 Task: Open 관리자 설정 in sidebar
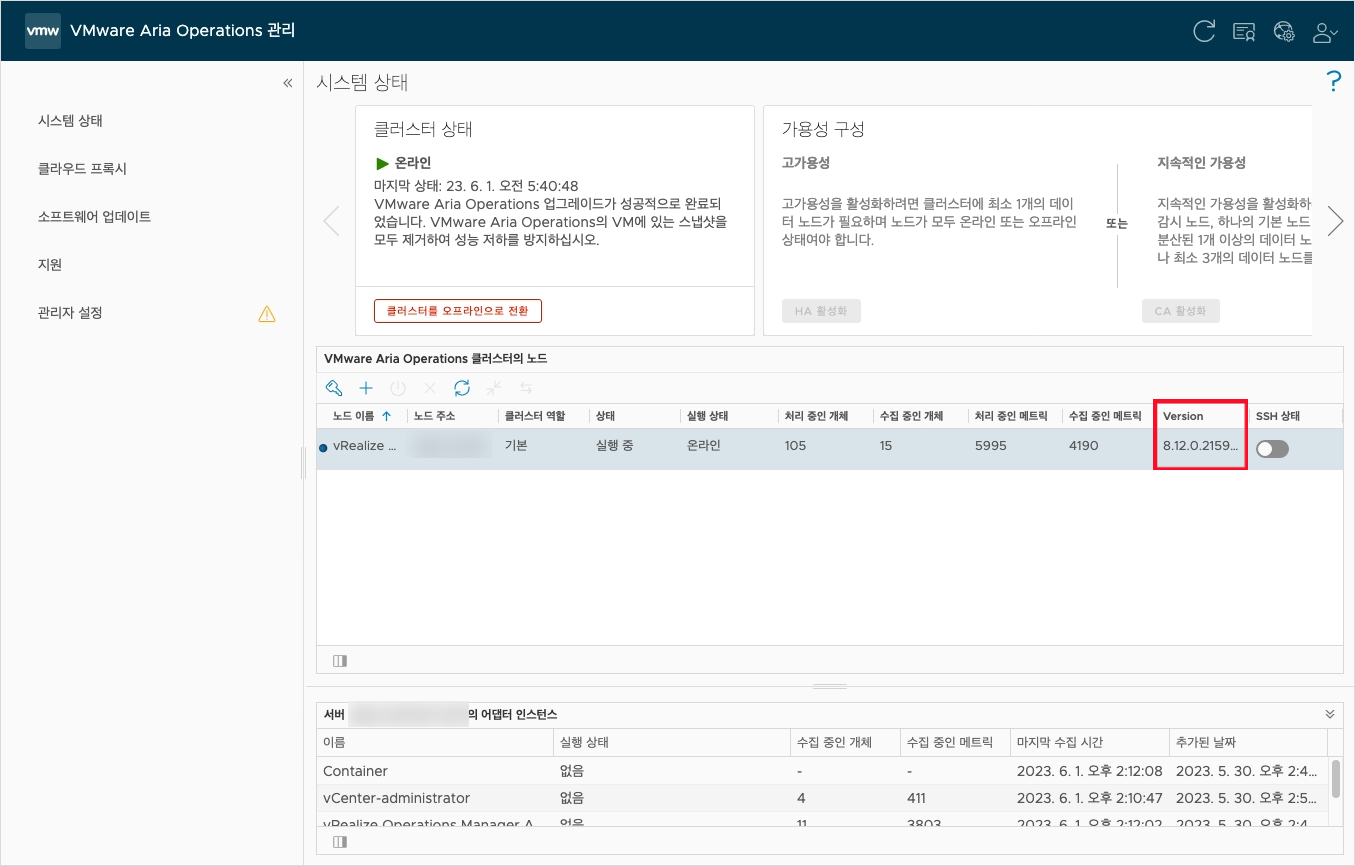coord(71,313)
